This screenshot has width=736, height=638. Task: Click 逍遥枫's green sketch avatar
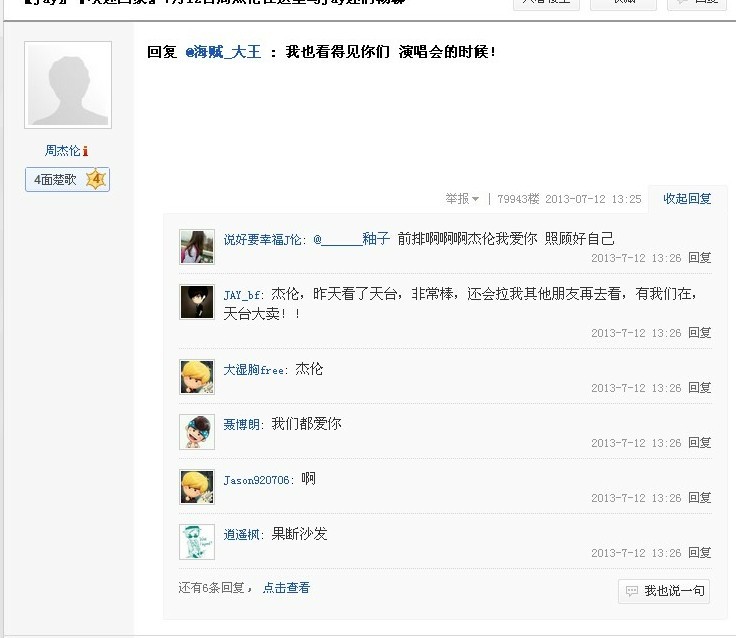(x=197, y=542)
